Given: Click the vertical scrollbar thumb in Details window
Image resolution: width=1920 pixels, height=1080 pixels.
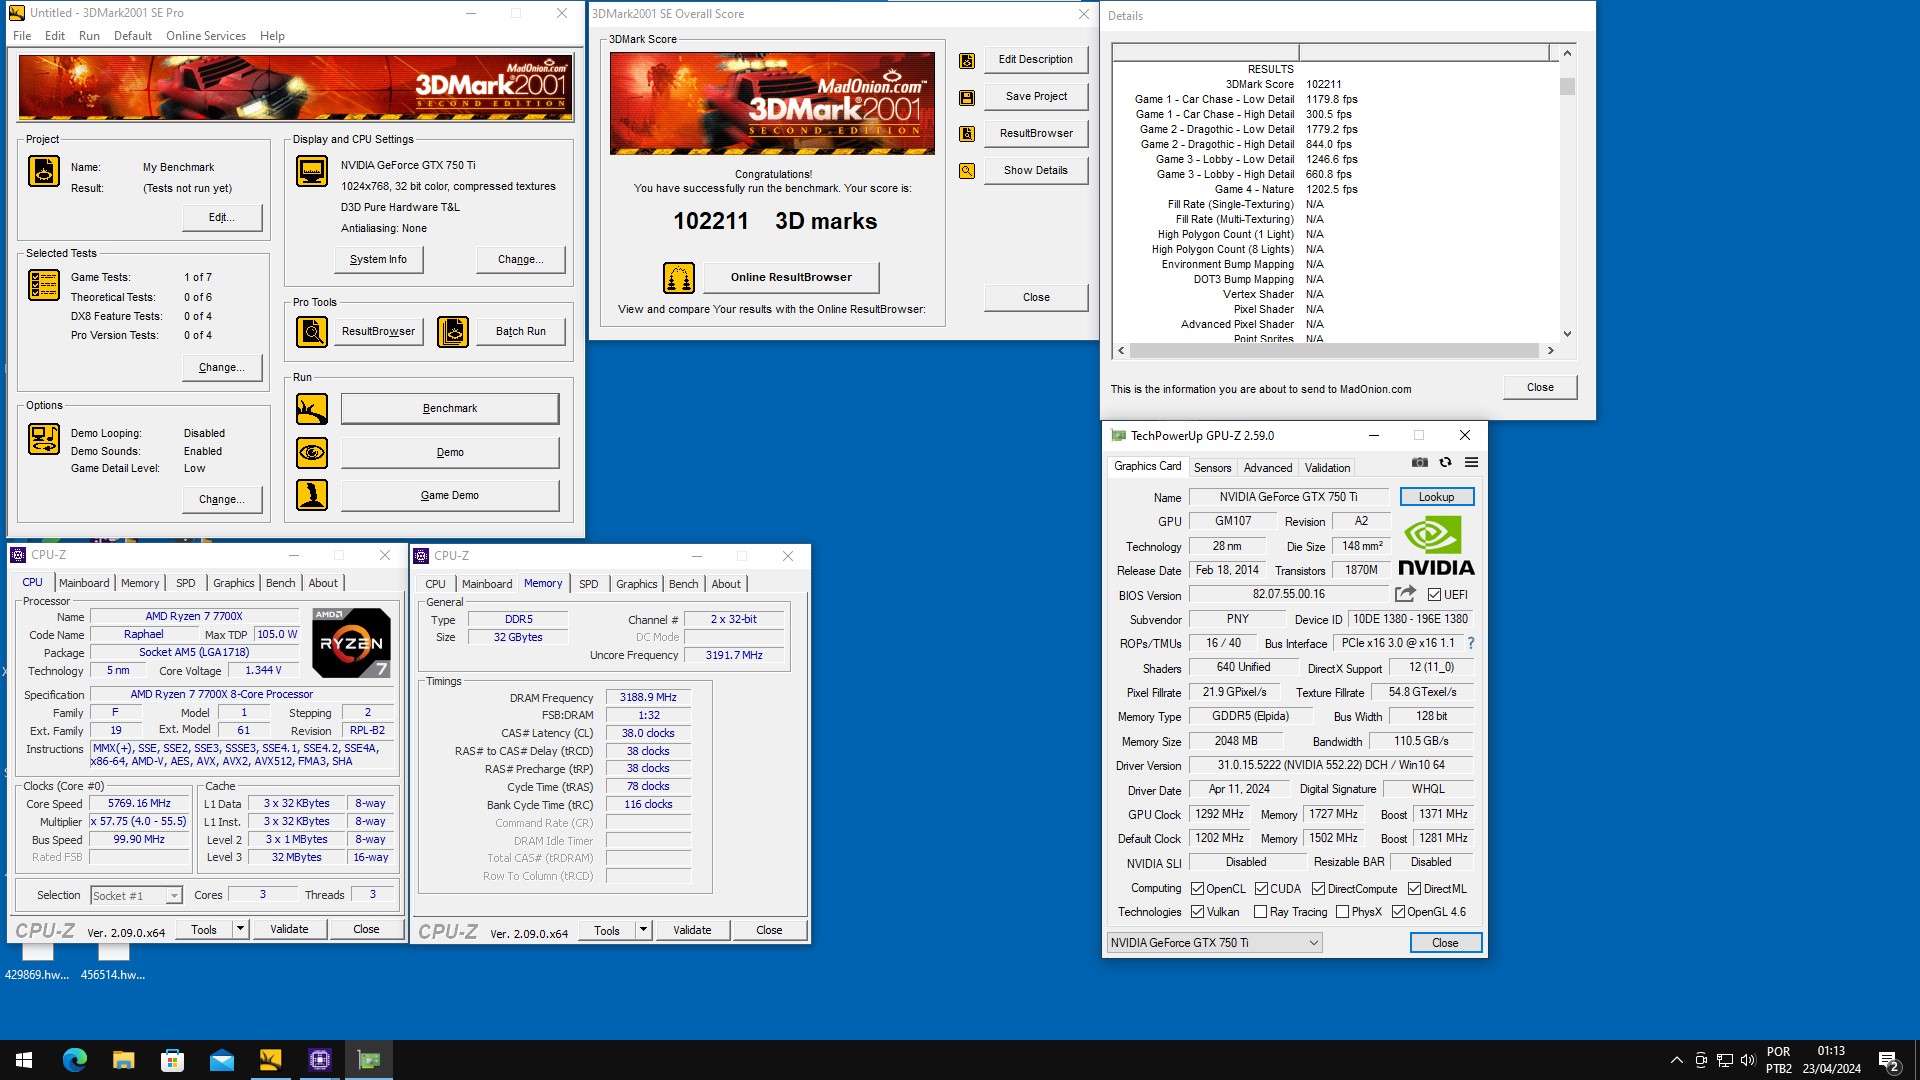Looking at the screenshot, I should coord(1567,87).
